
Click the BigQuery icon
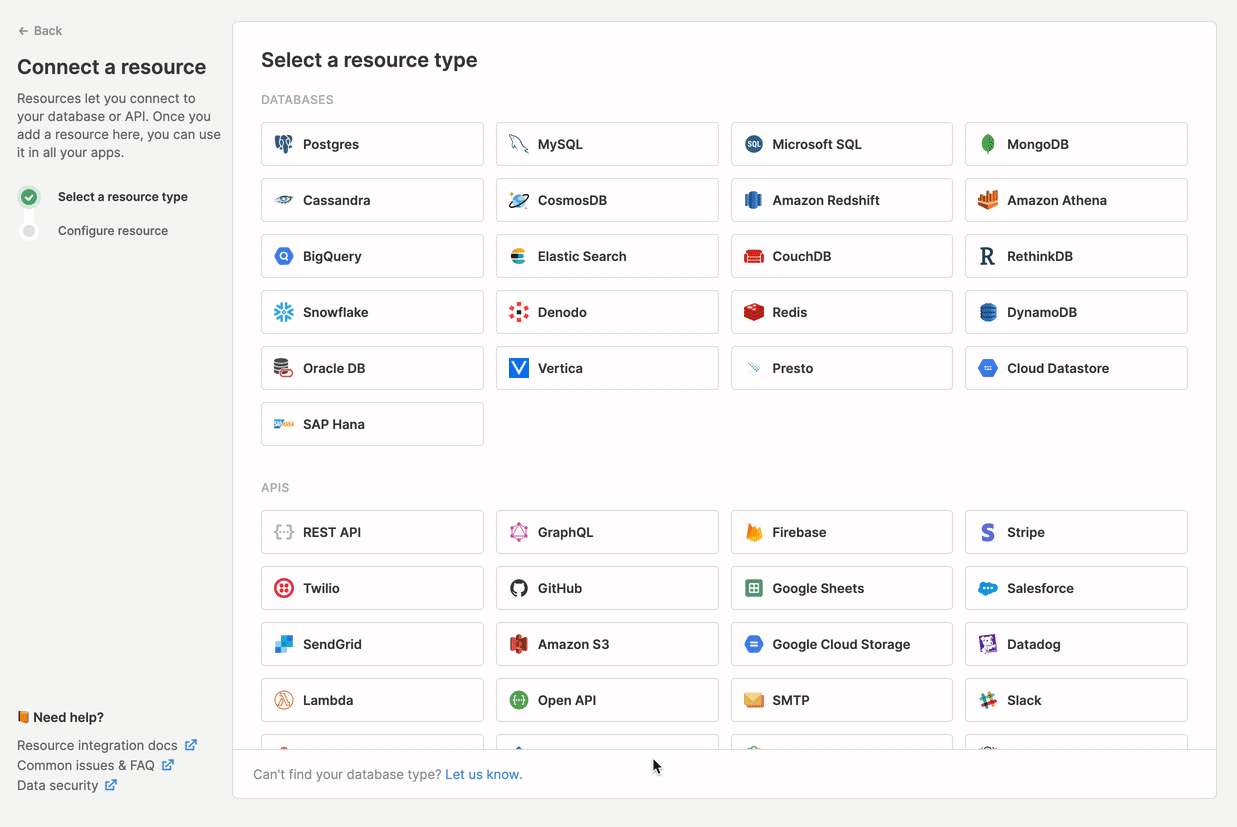(x=284, y=256)
